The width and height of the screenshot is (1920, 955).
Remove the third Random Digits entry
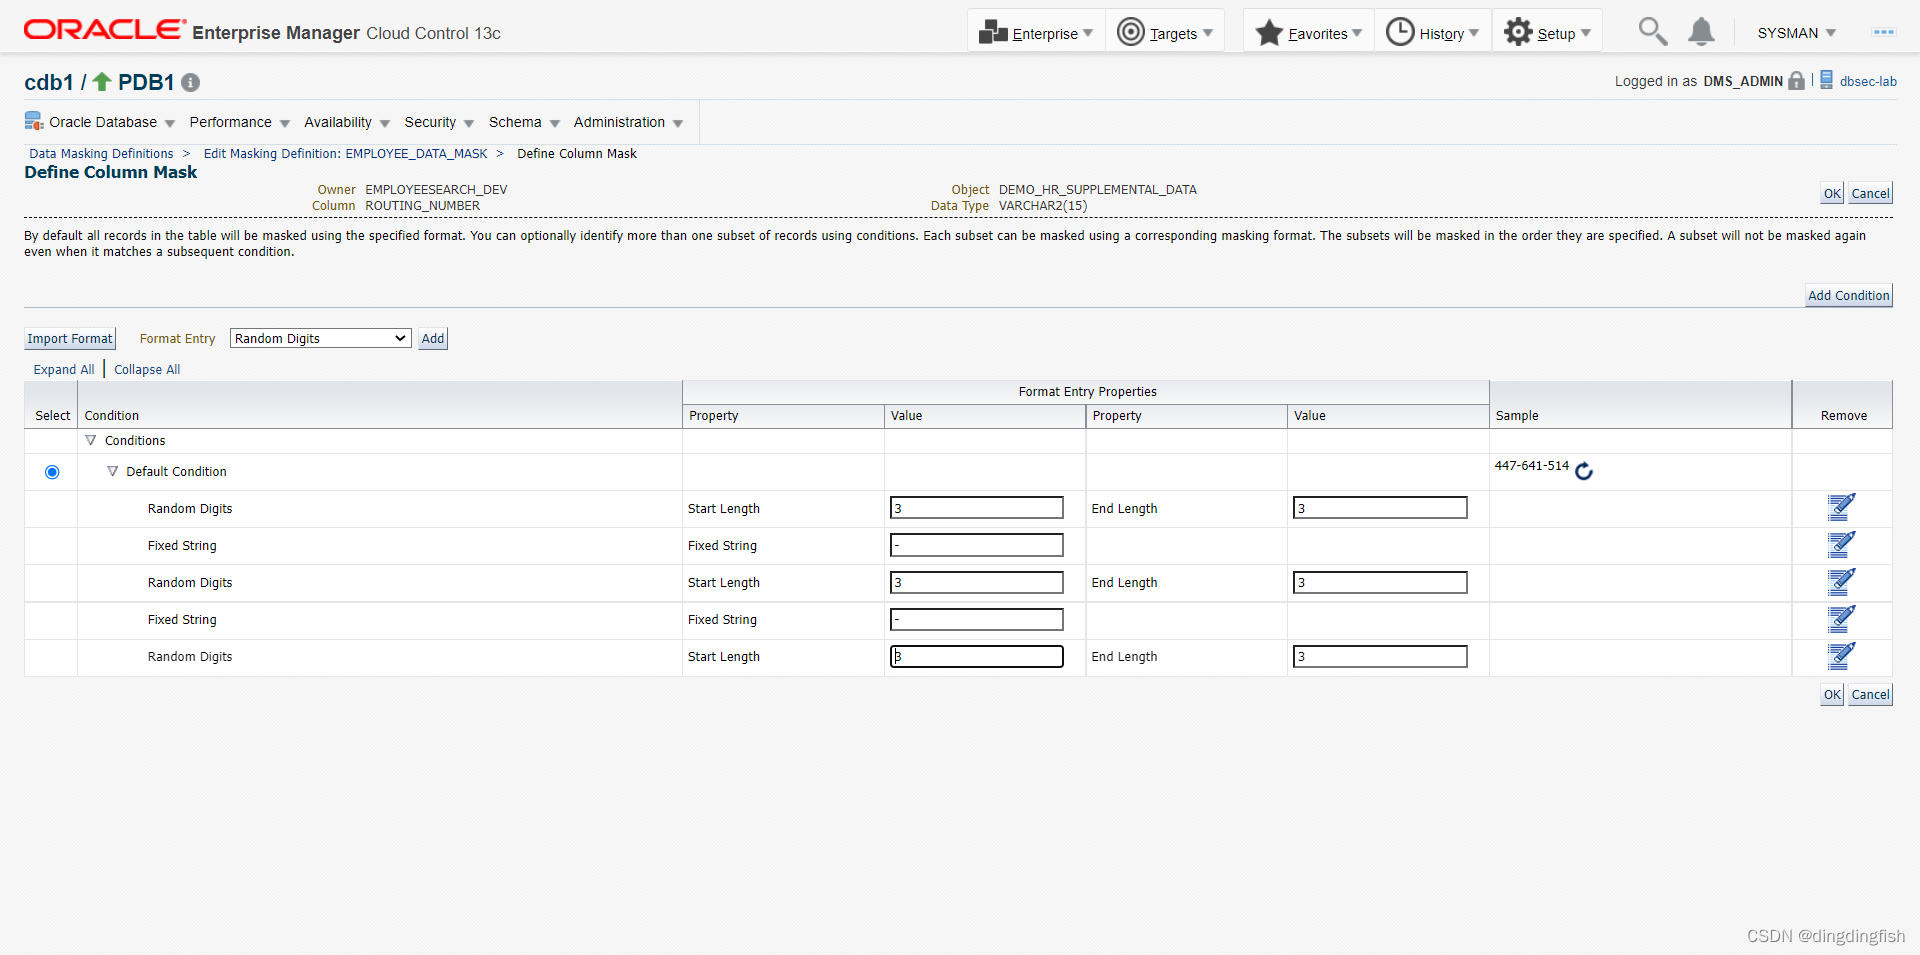click(1841, 655)
